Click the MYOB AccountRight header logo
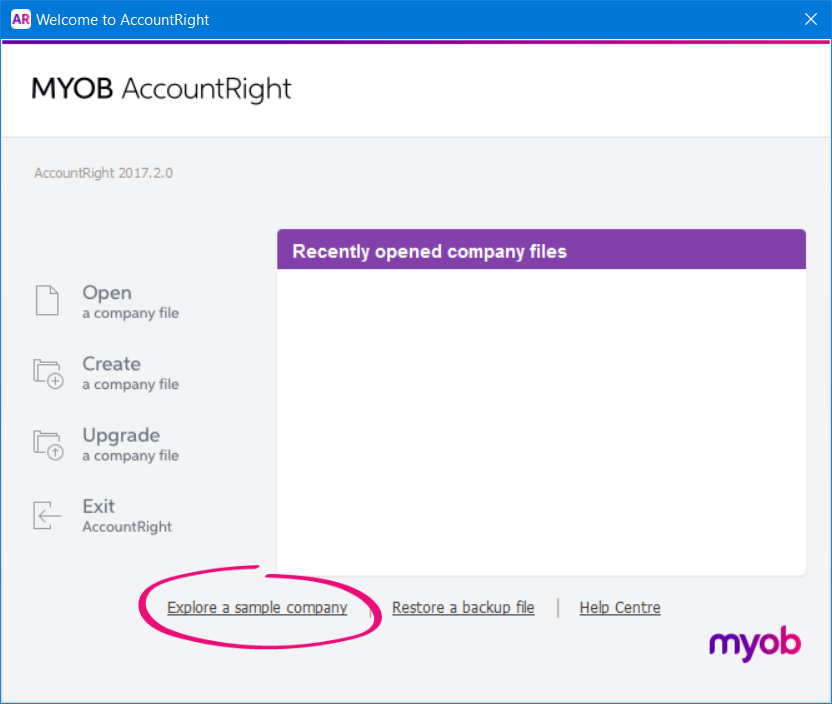The image size is (832, 704). tap(161, 89)
